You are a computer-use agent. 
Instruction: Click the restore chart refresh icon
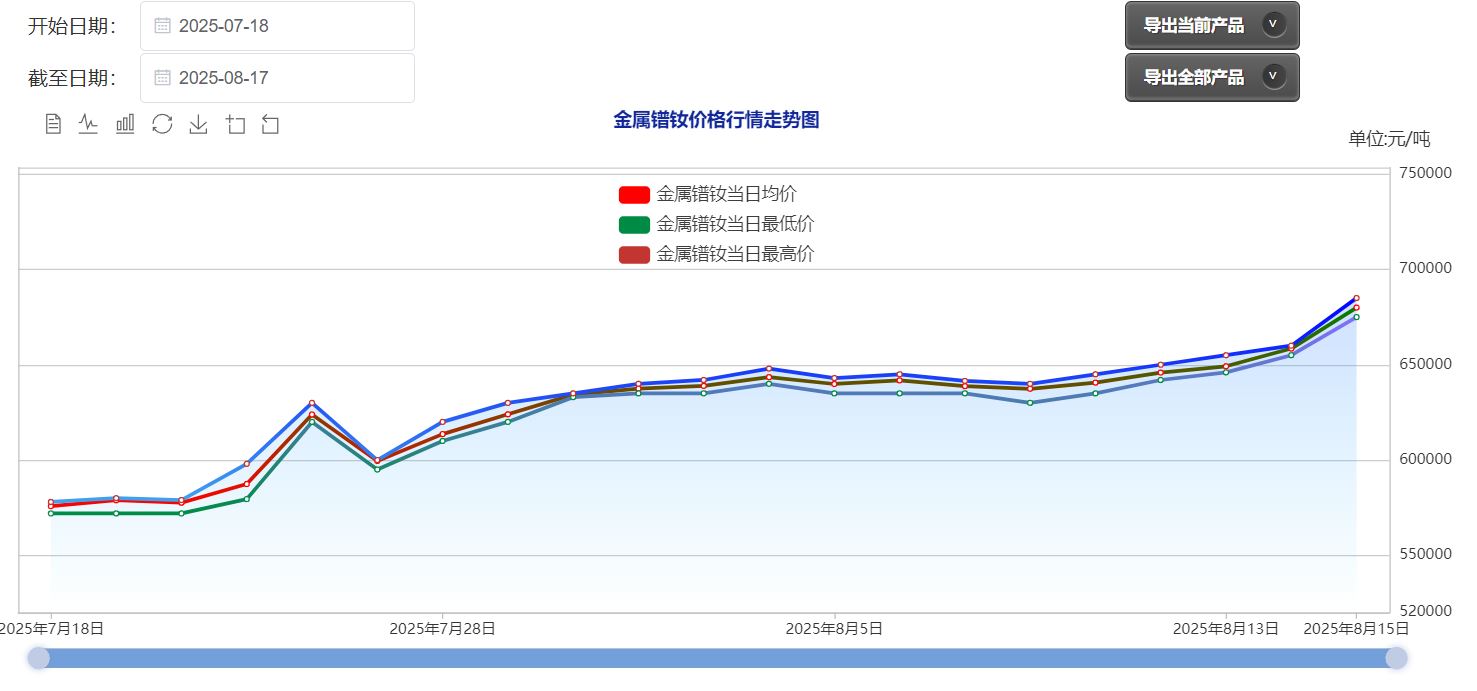point(162,124)
